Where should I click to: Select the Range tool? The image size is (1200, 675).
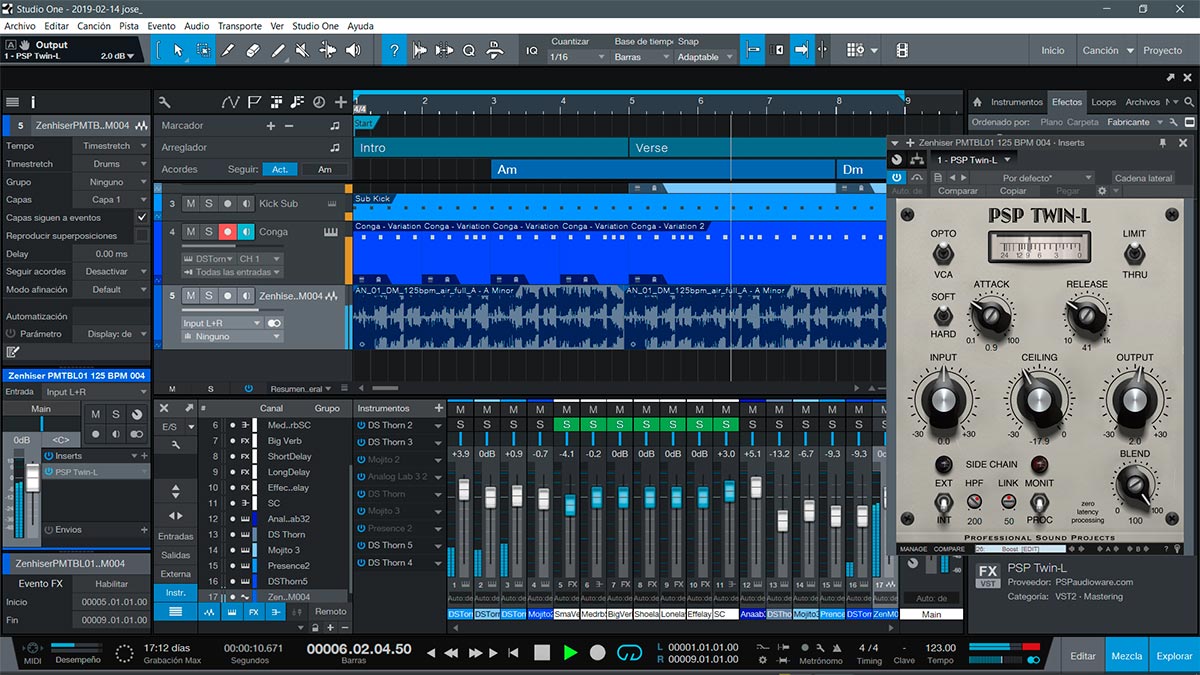tap(203, 50)
